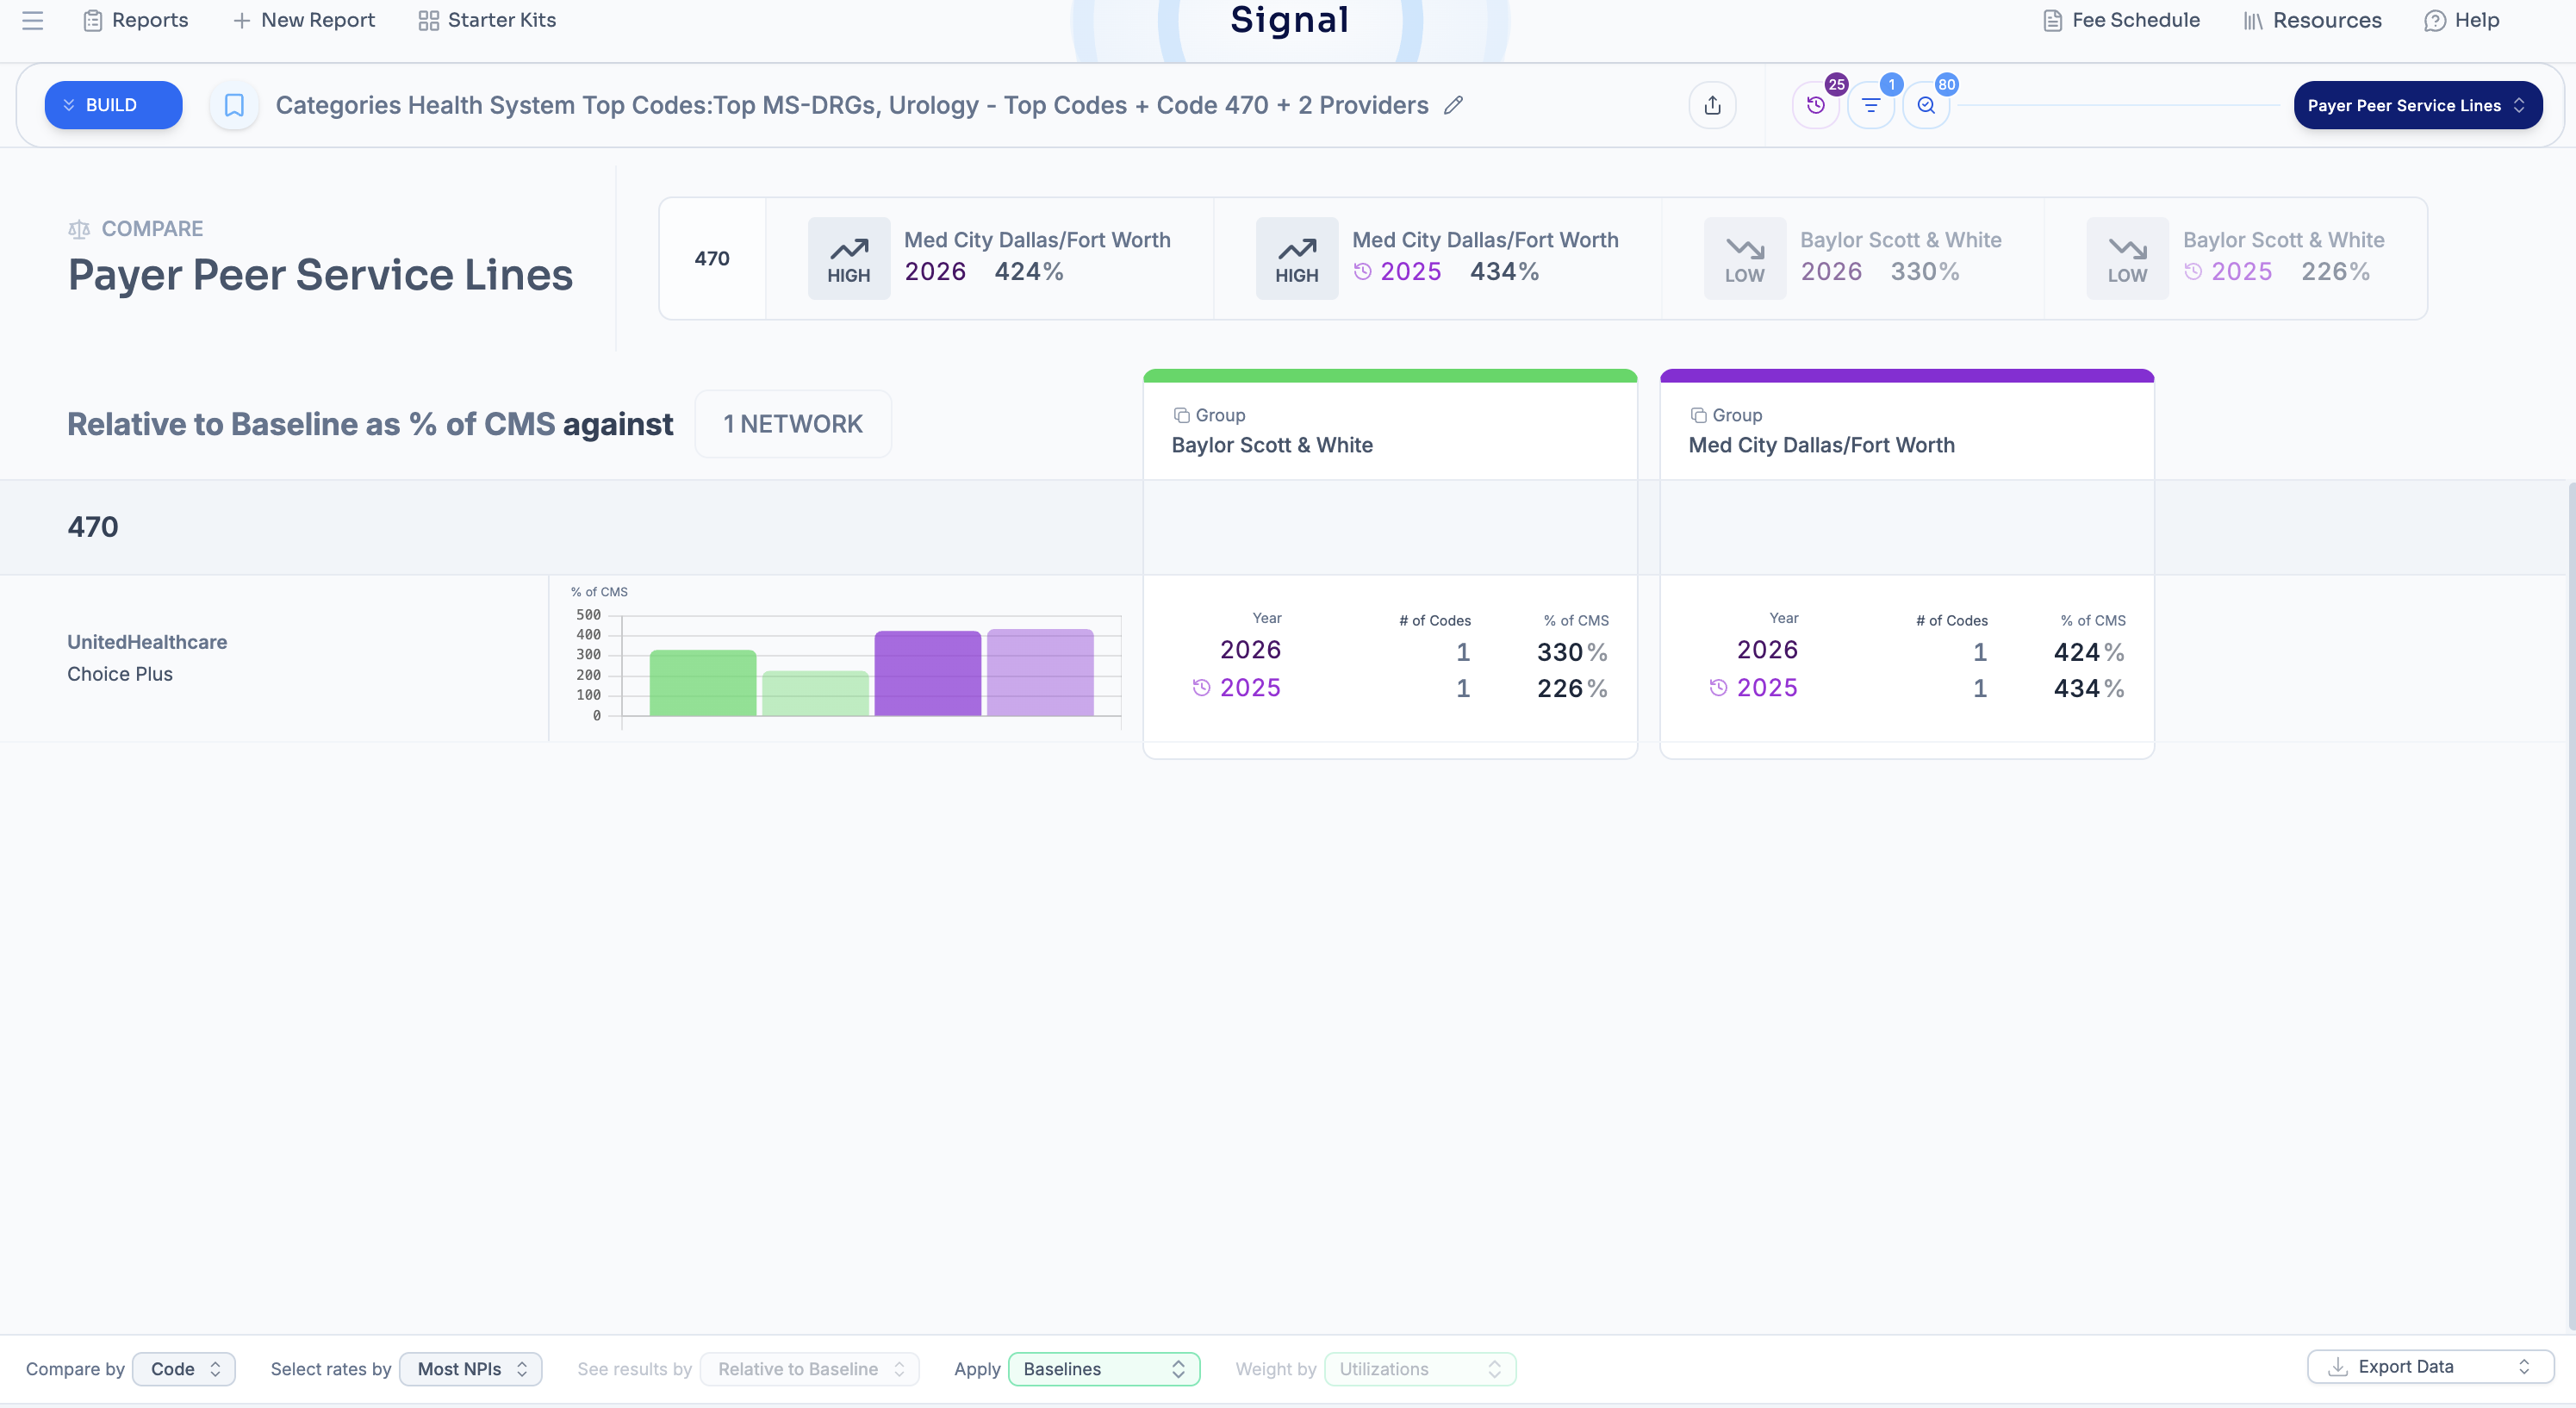Open the Reports menu item
The height and width of the screenshot is (1408, 2576).
coord(135,20)
